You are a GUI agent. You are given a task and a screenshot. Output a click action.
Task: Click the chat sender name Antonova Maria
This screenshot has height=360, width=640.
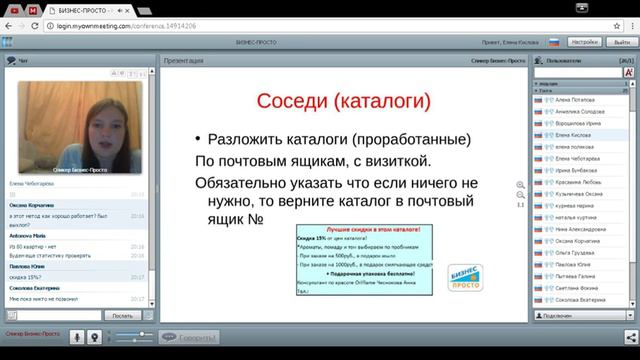click(27, 236)
